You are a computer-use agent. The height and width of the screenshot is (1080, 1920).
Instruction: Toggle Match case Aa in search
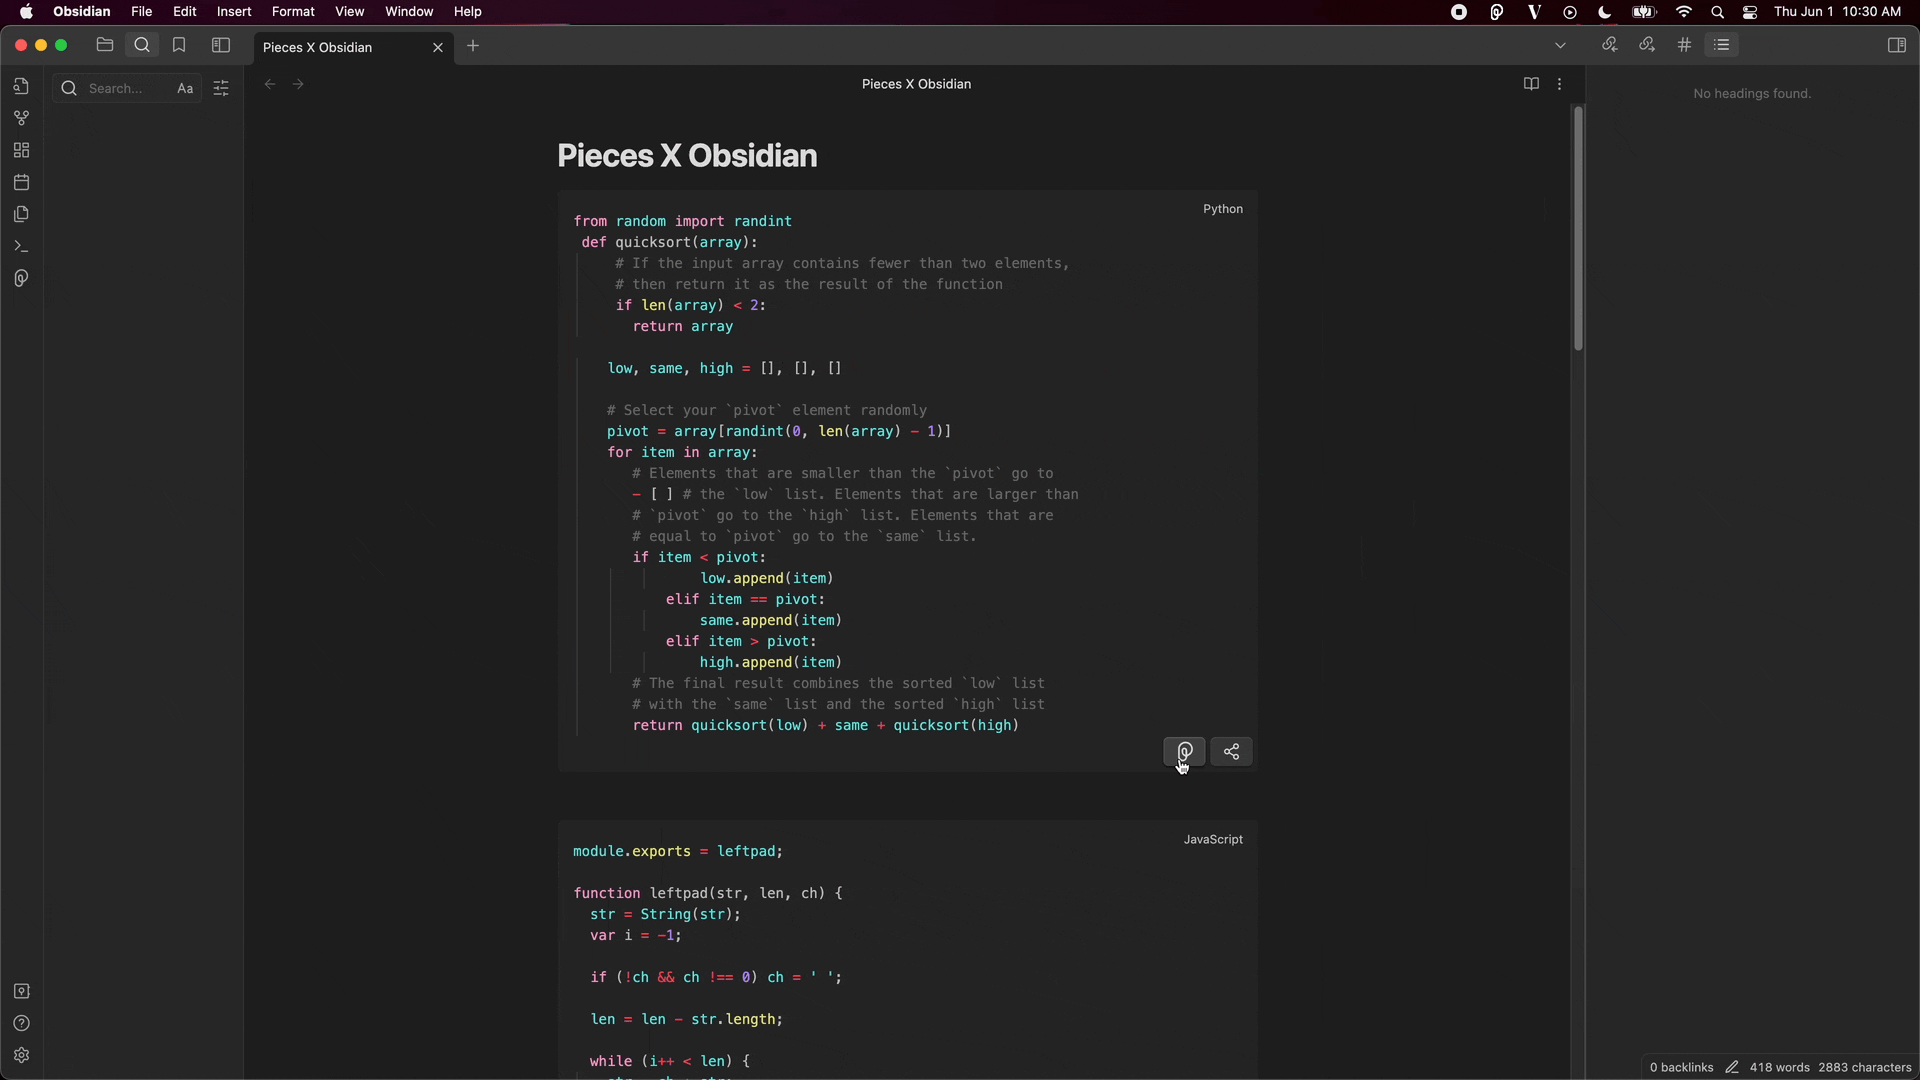coord(185,88)
